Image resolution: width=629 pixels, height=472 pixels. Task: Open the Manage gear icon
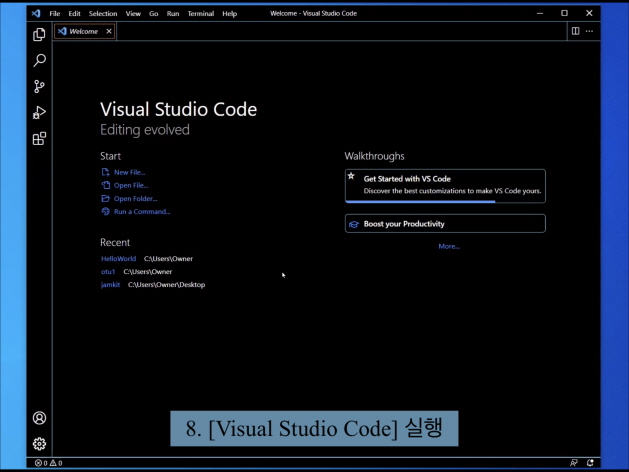click(x=39, y=444)
